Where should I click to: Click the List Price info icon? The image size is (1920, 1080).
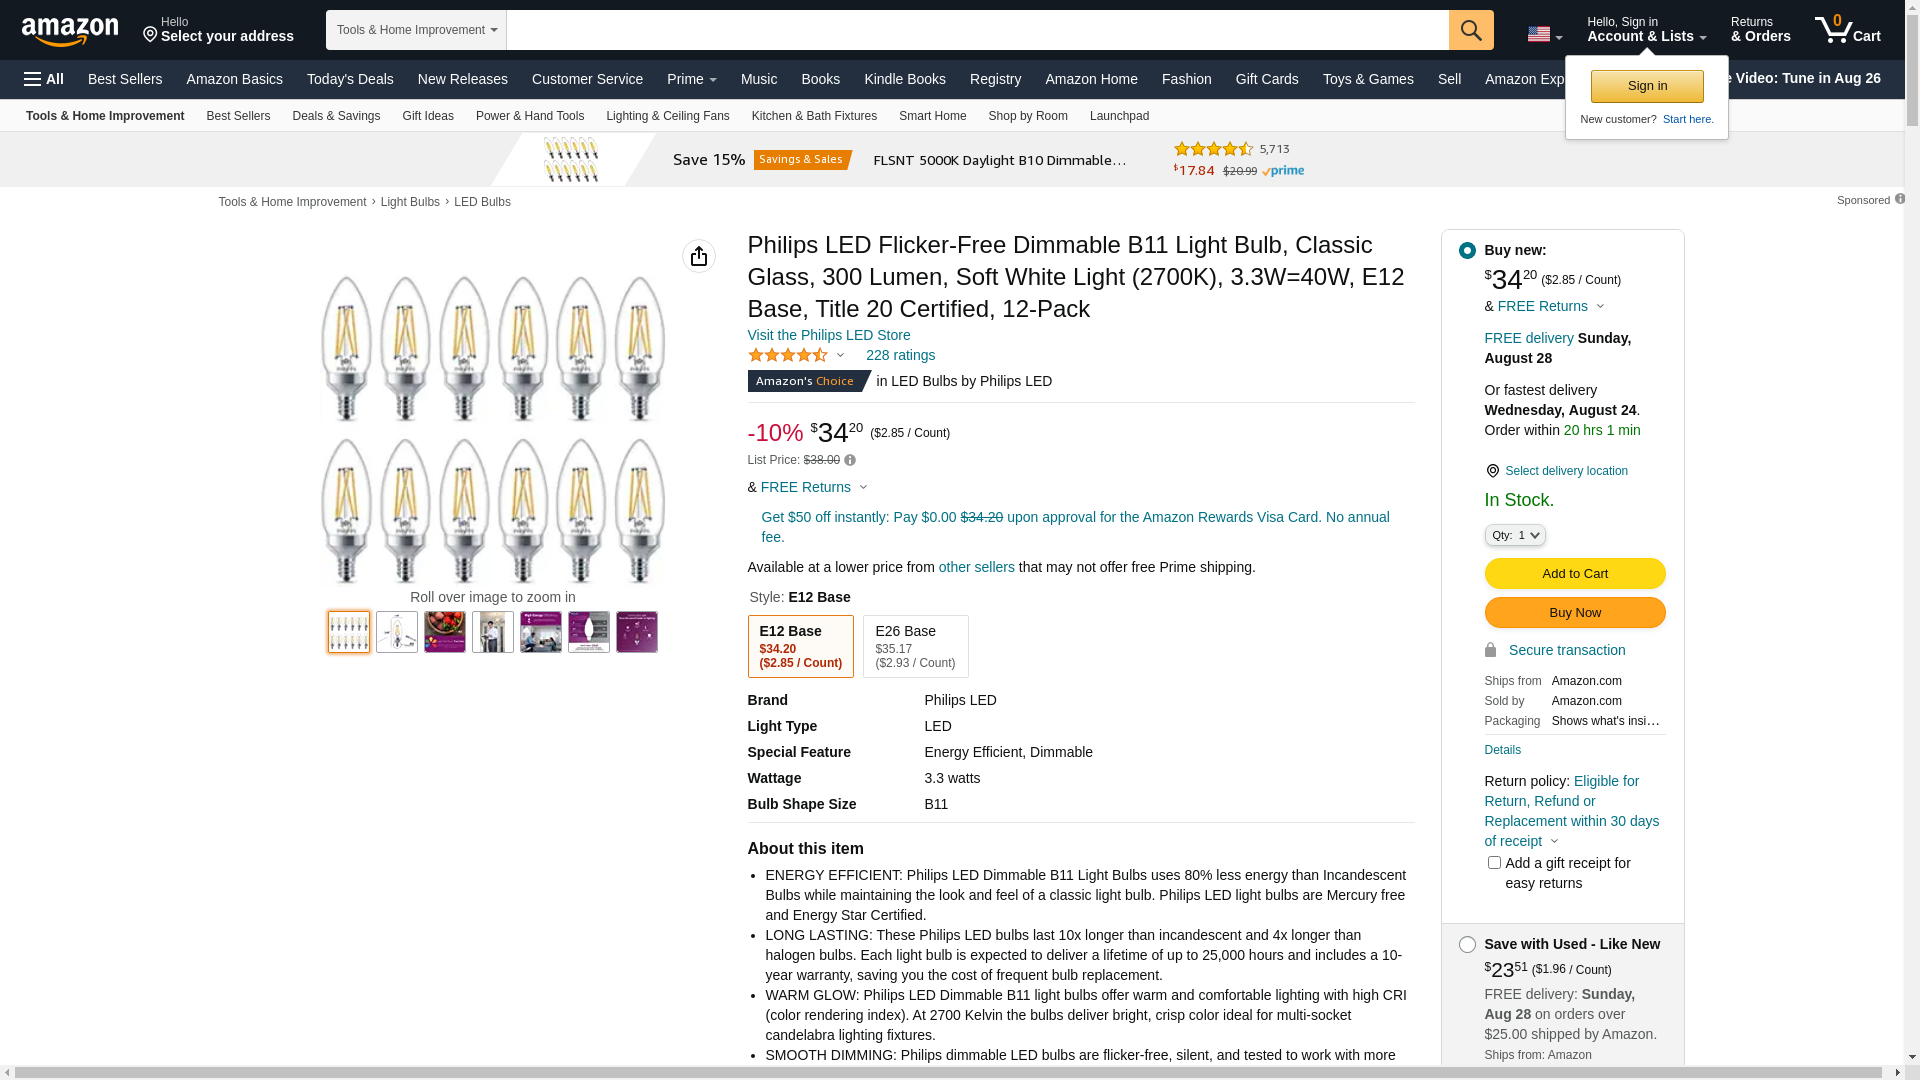[x=850, y=460]
